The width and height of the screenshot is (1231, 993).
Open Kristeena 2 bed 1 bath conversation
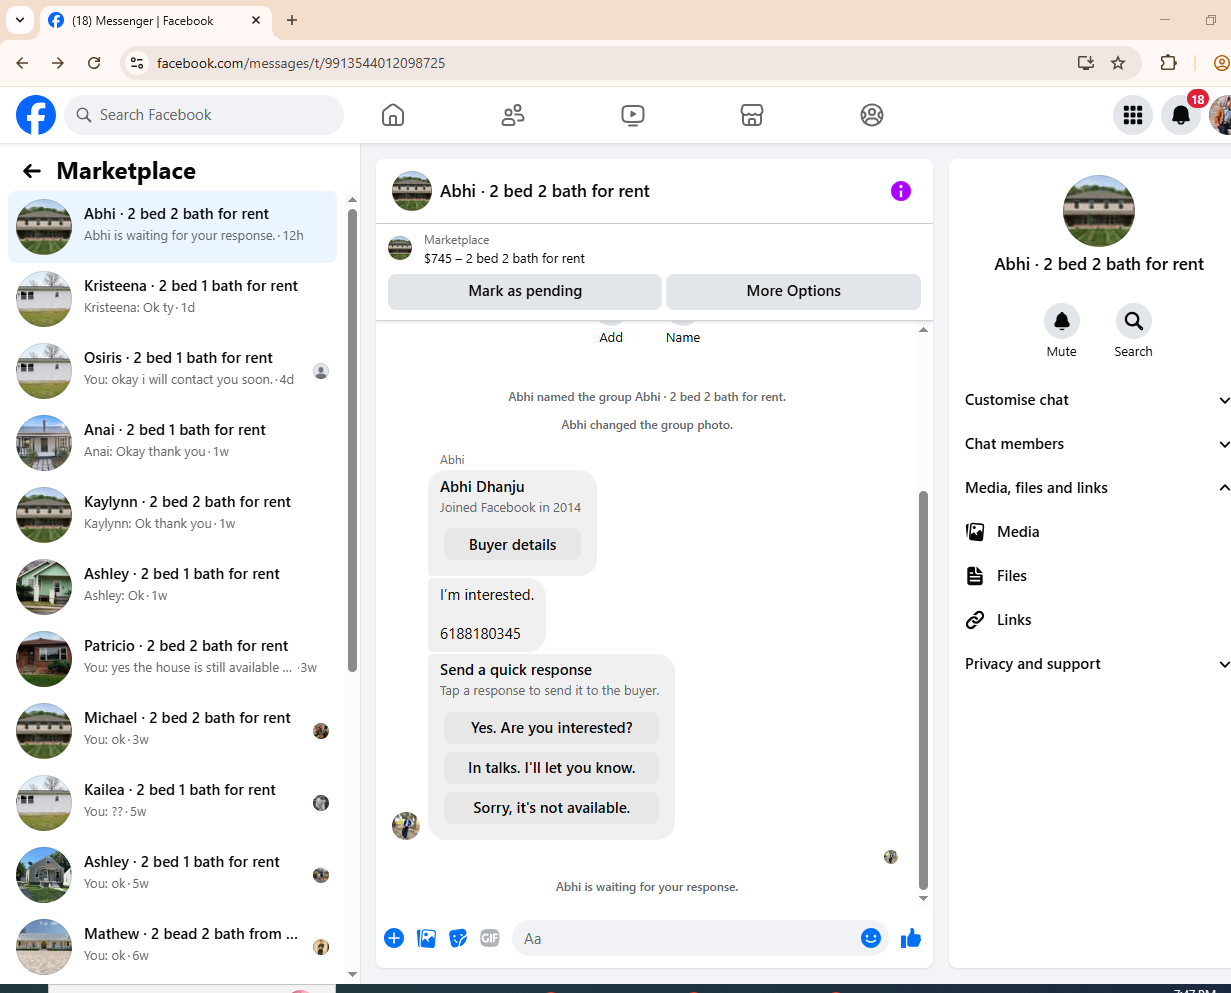[x=173, y=299]
